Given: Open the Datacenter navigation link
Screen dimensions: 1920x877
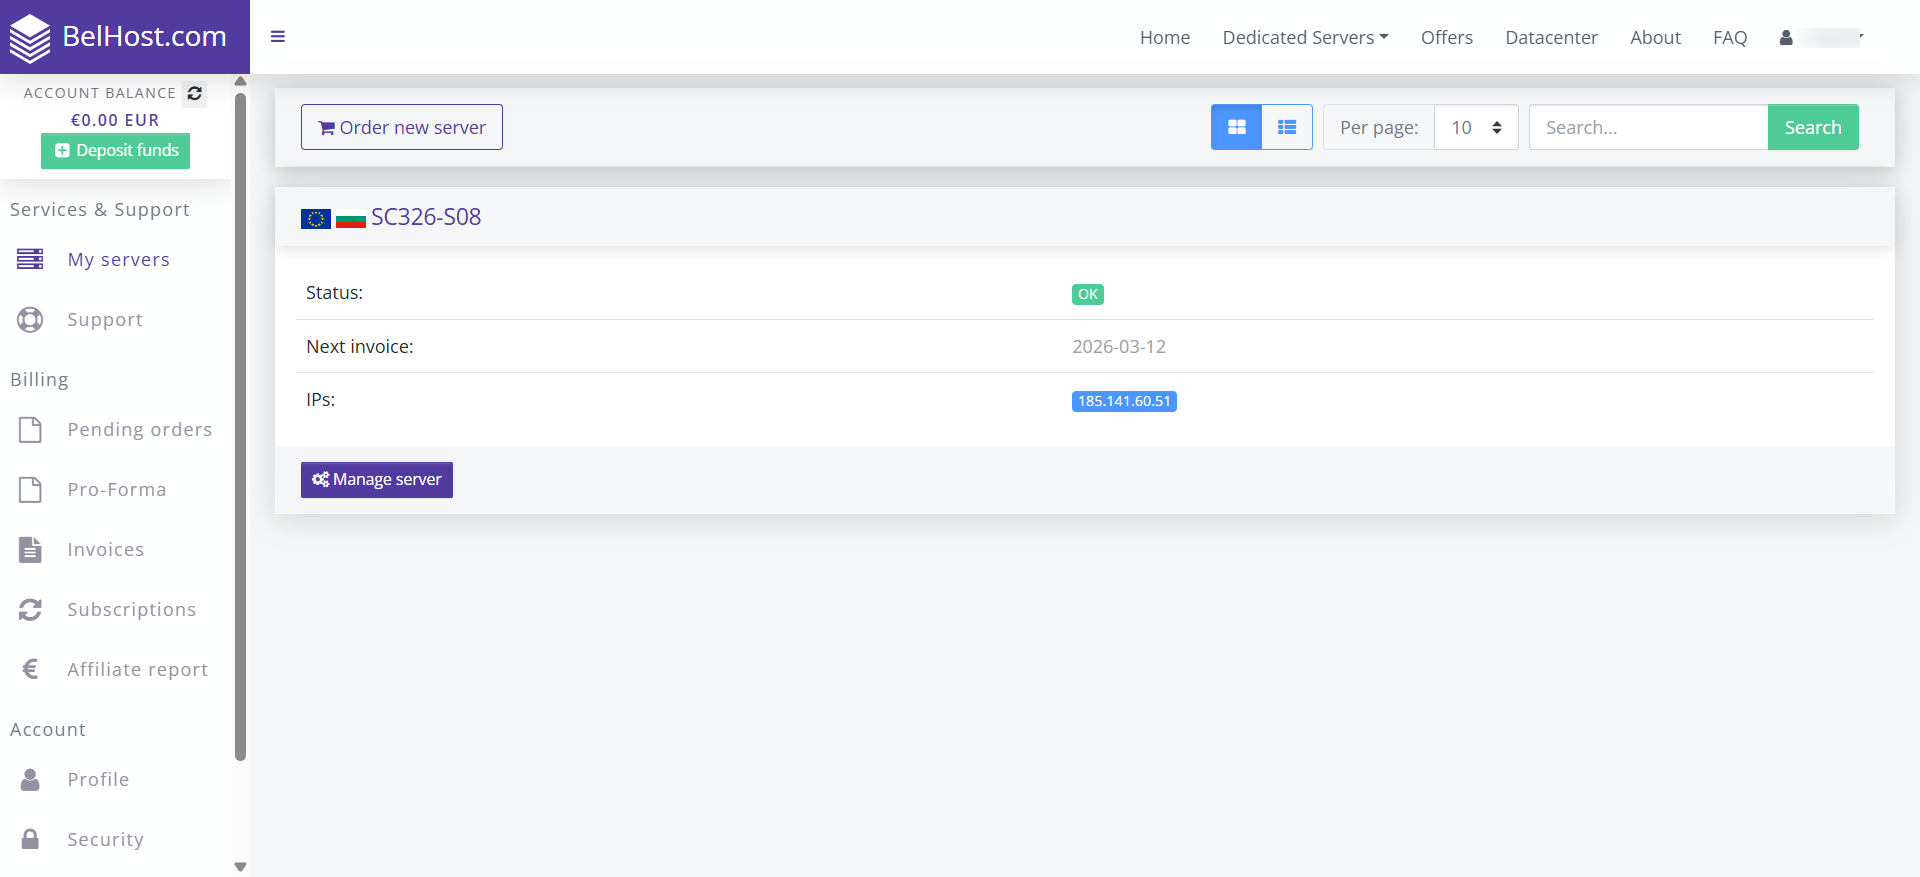Looking at the screenshot, I should pyautogui.click(x=1552, y=37).
